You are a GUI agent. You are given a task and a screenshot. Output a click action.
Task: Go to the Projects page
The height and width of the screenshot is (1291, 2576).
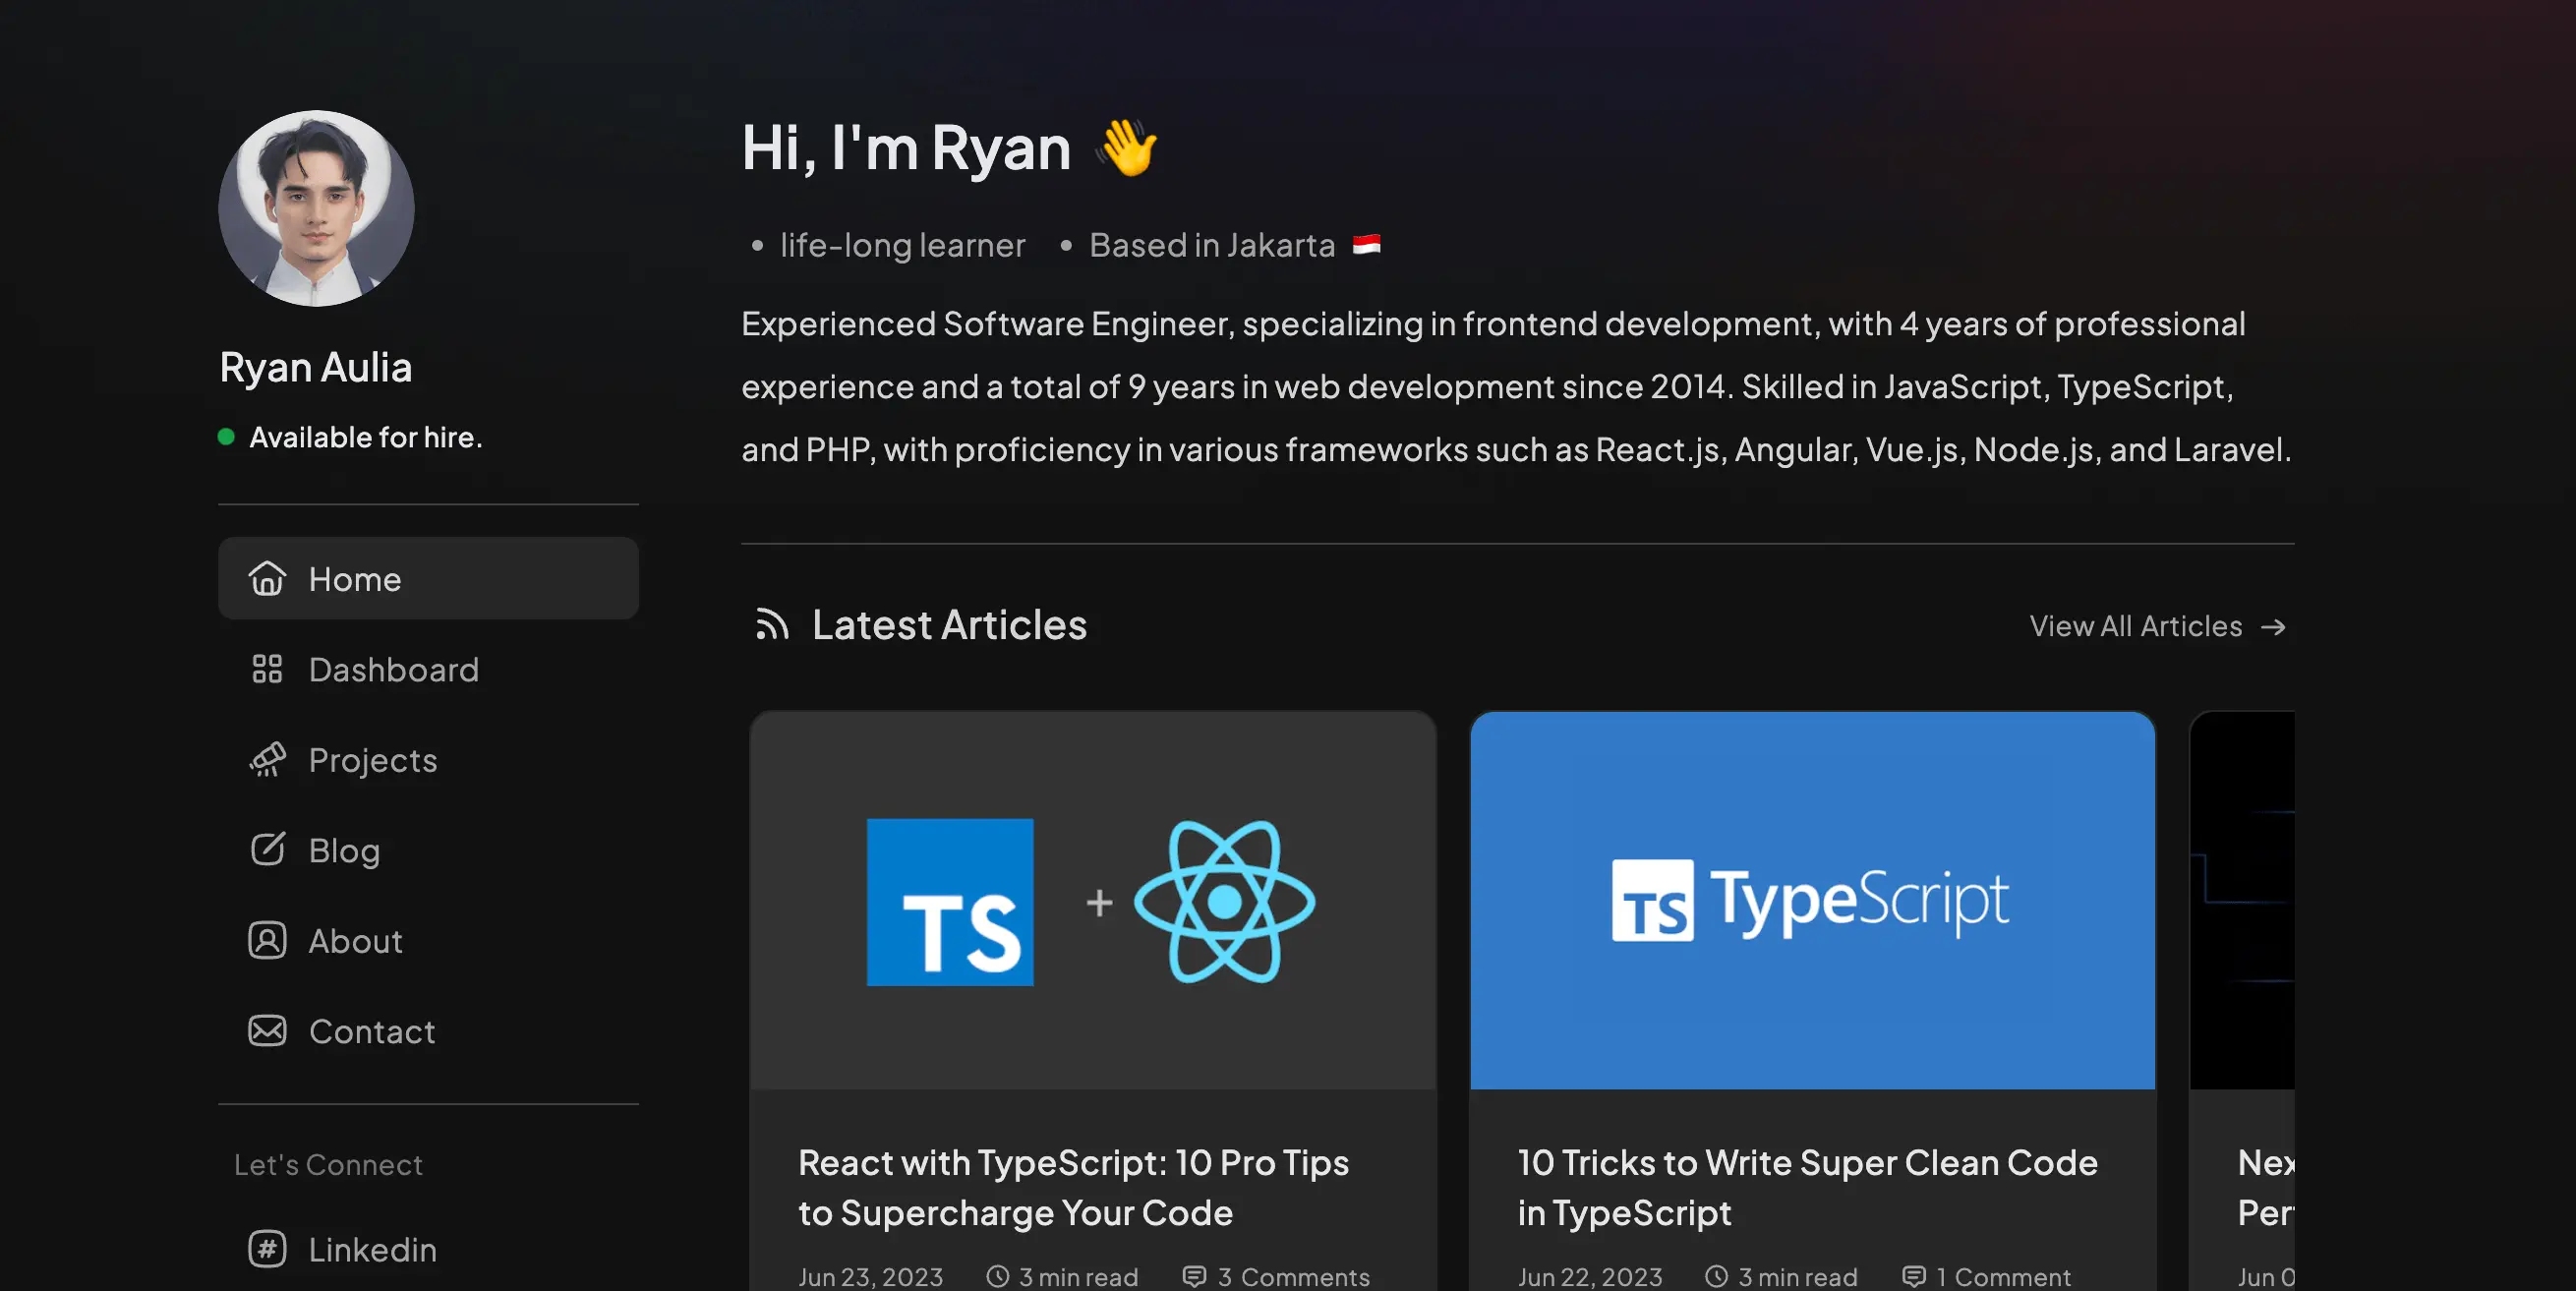pyautogui.click(x=373, y=760)
